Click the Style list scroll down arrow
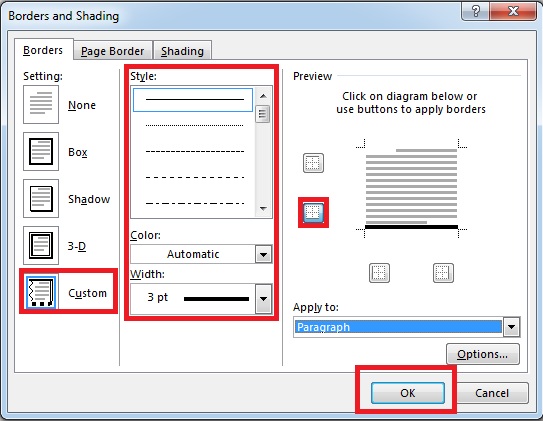The width and height of the screenshot is (543, 421). (x=263, y=208)
